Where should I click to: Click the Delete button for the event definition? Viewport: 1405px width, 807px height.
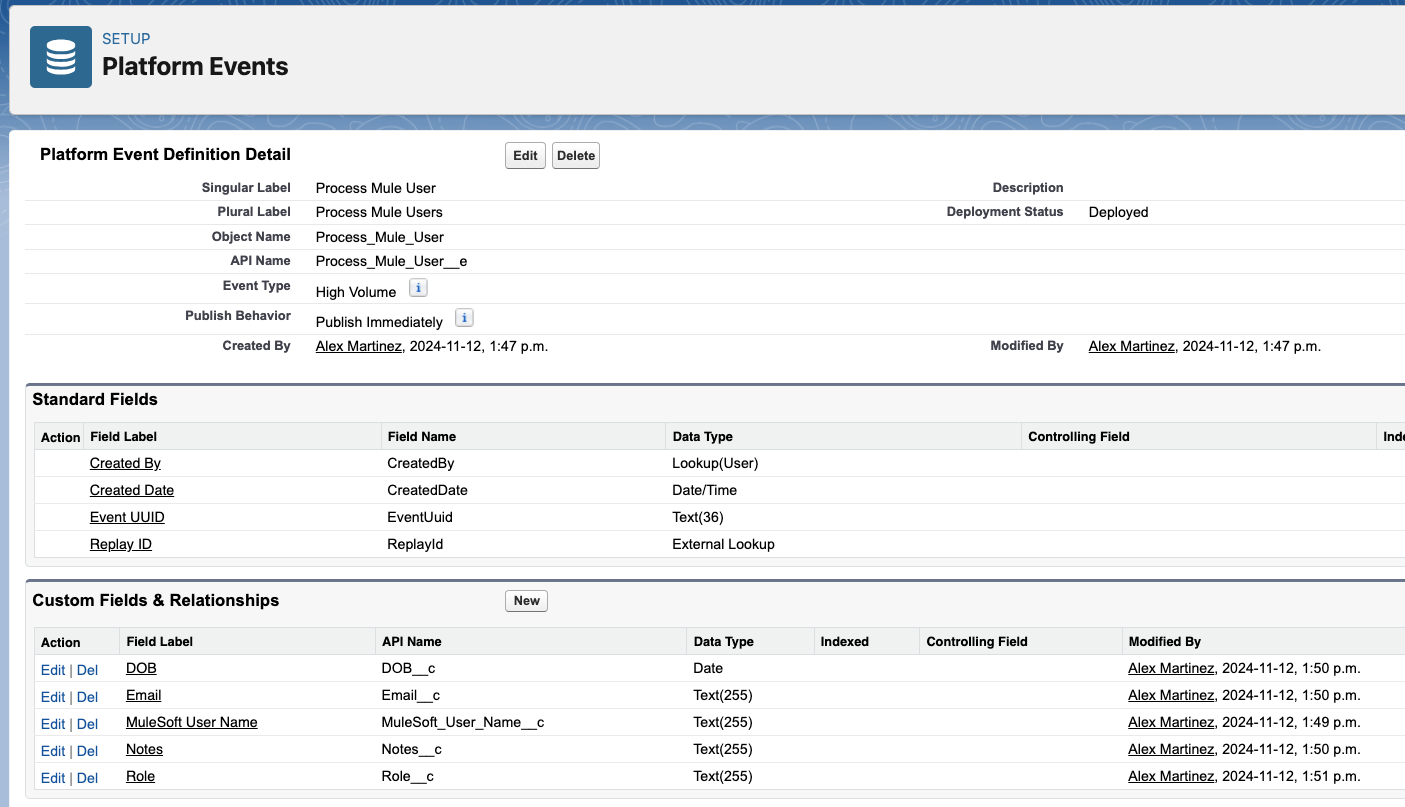point(575,155)
